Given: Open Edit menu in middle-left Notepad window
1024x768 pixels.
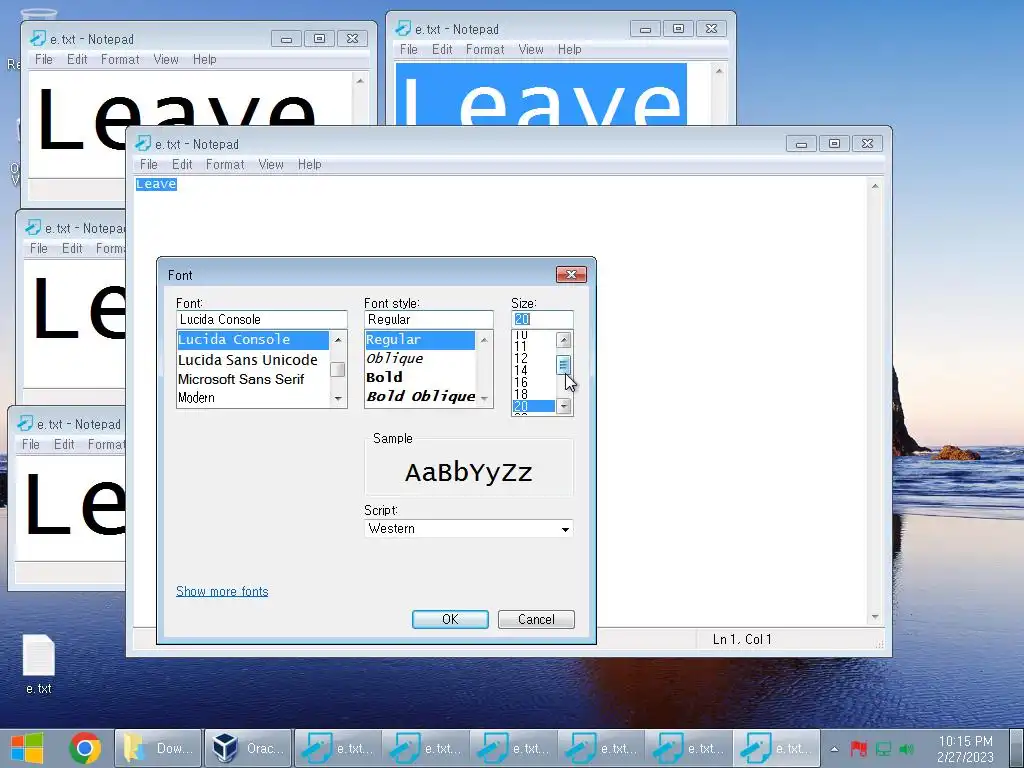Looking at the screenshot, I should (x=72, y=248).
